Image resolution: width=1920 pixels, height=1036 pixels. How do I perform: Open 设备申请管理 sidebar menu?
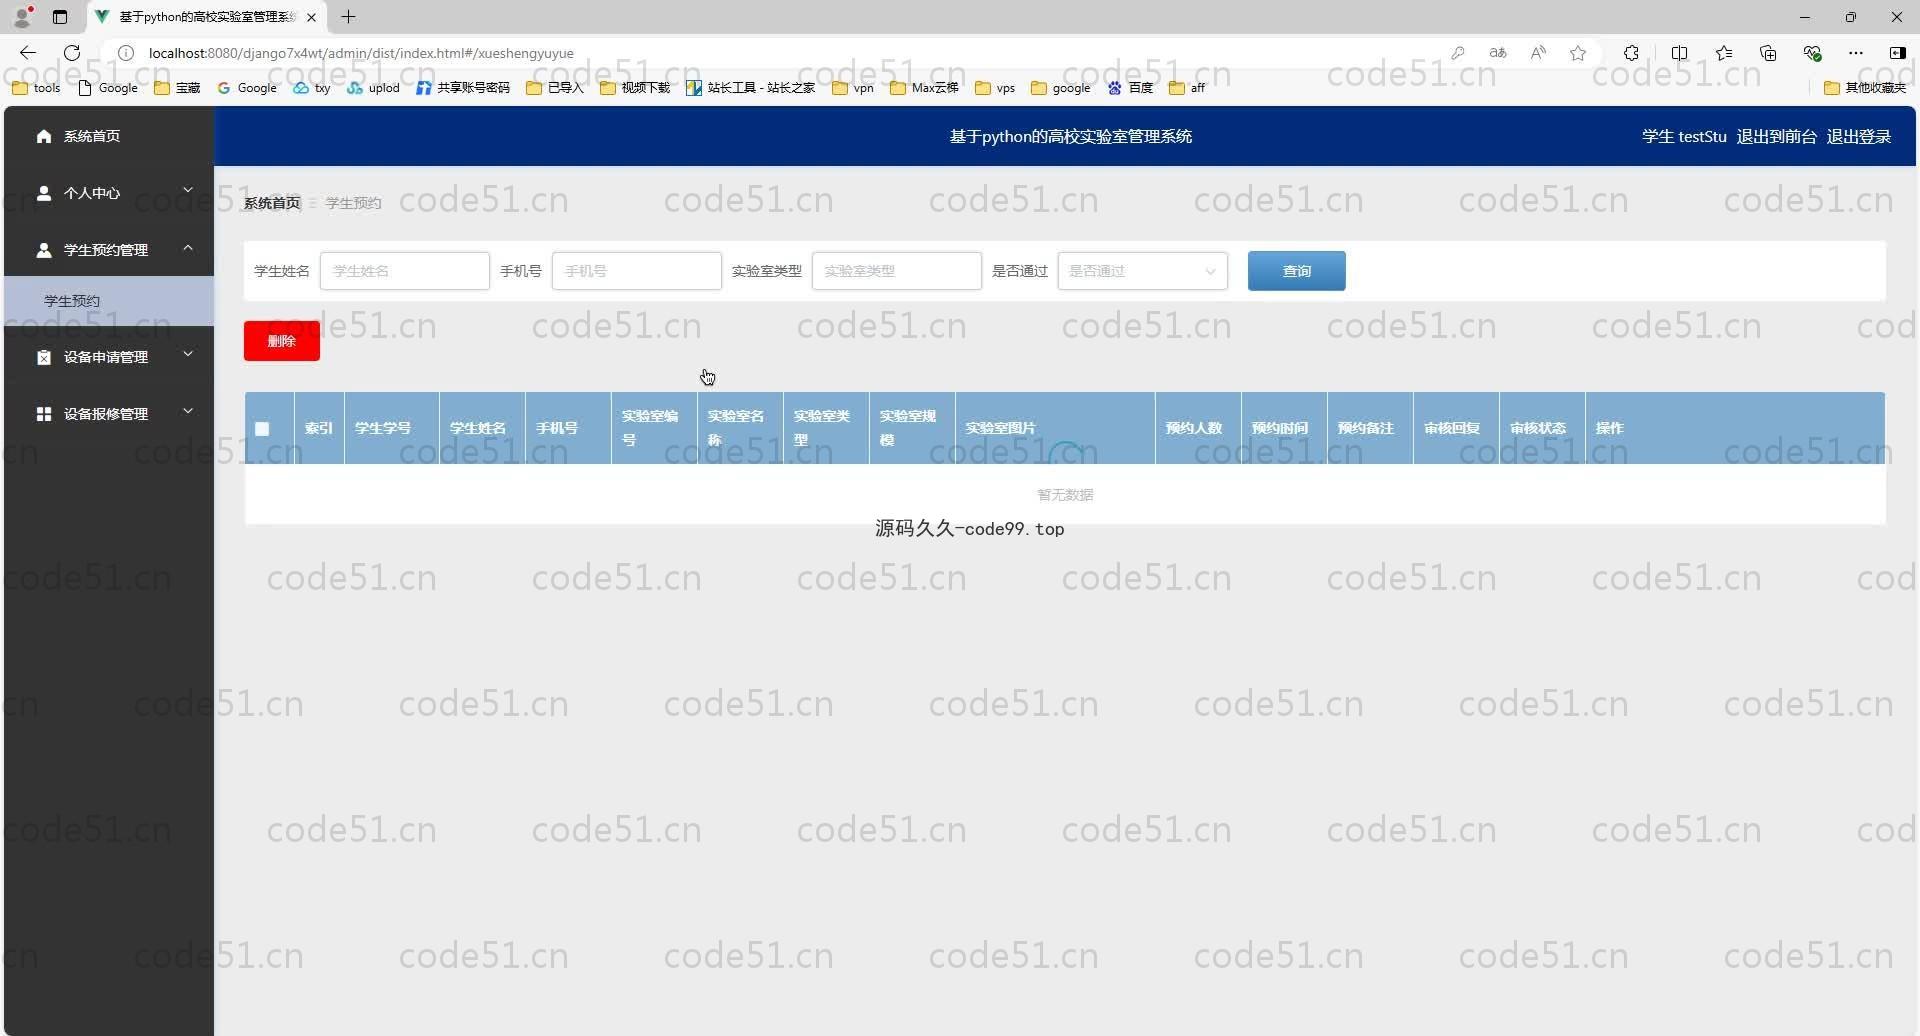tap(109, 357)
